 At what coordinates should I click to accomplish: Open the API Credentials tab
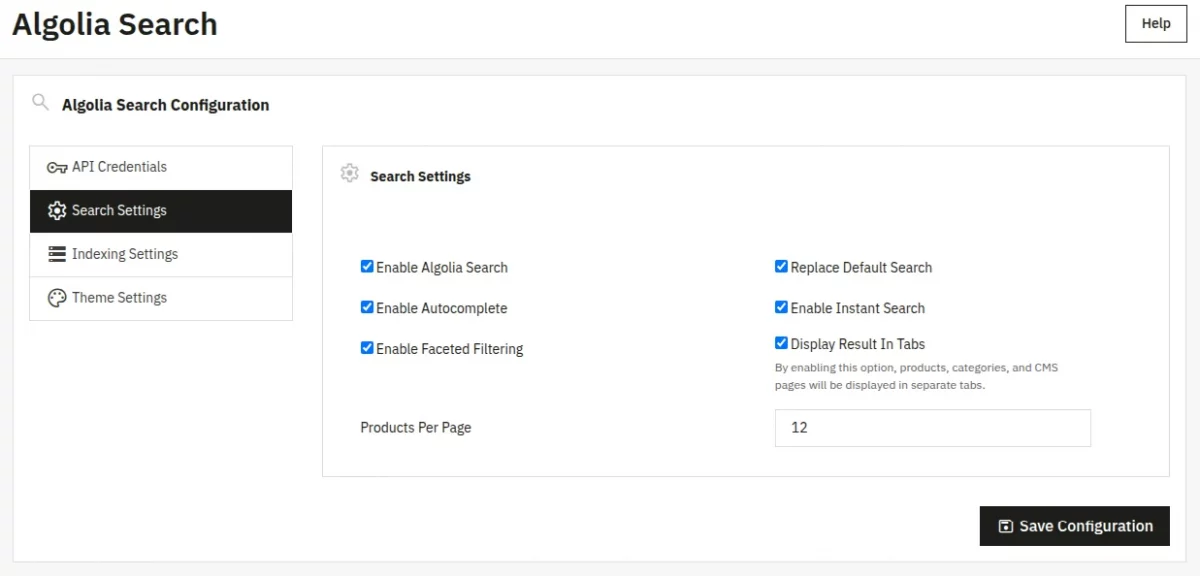click(x=161, y=167)
